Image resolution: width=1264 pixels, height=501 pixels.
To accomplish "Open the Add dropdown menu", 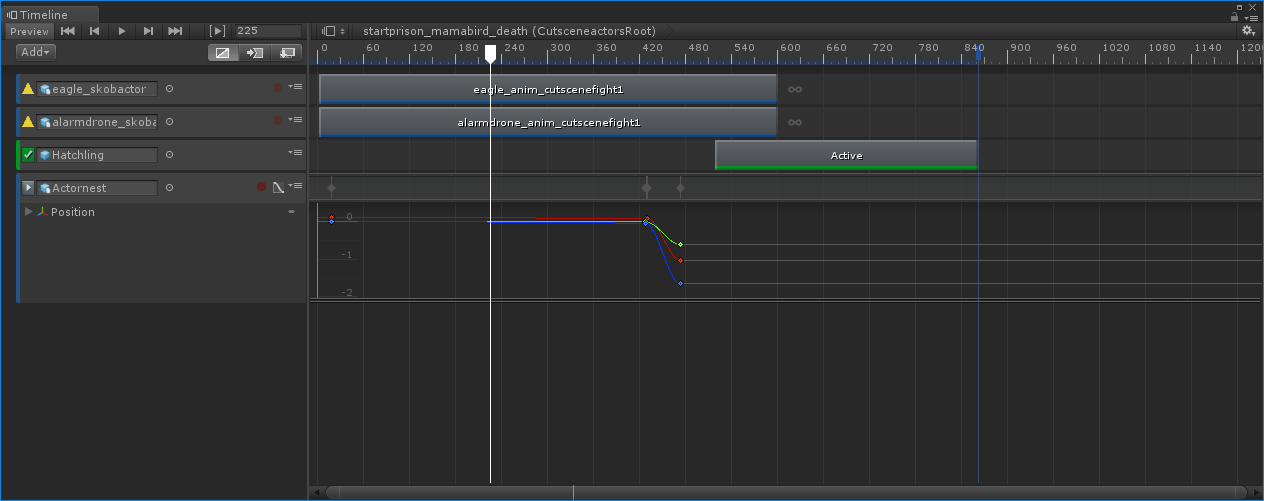I will pos(36,52).
